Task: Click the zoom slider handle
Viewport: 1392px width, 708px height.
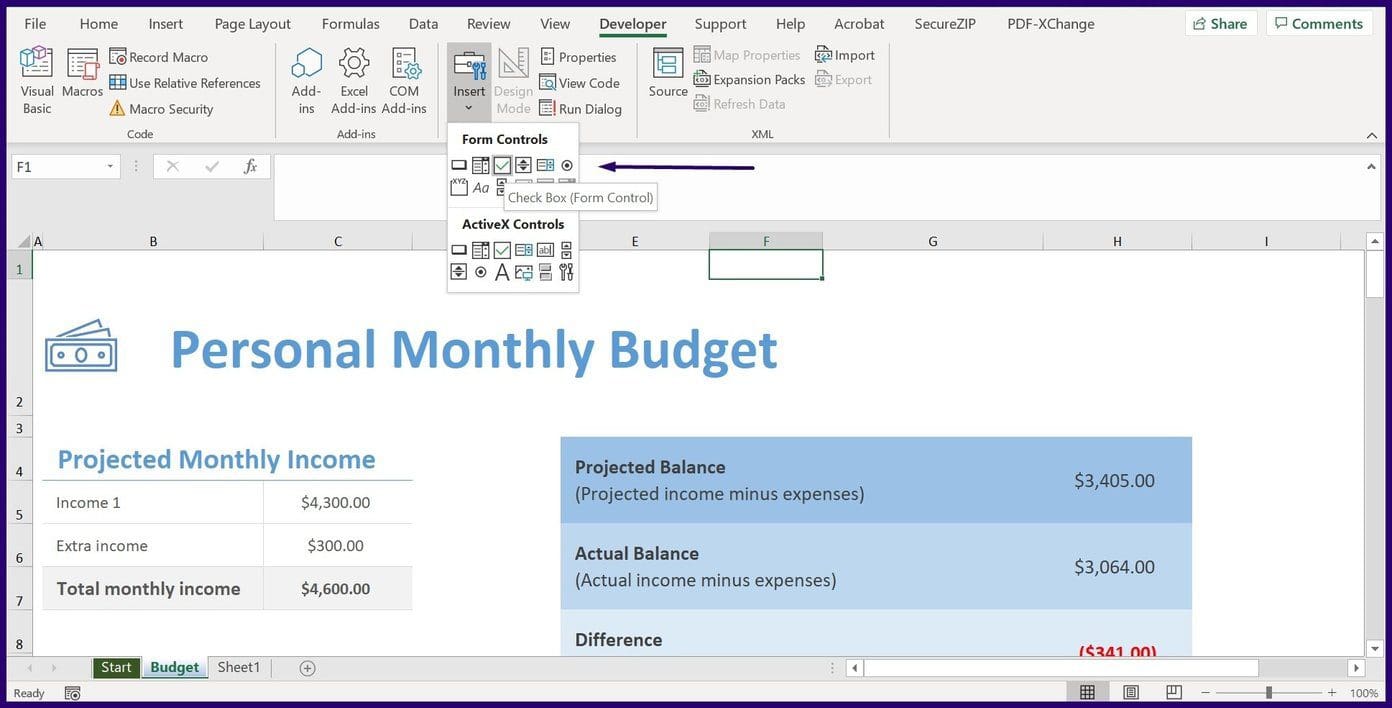Action: tap(1269, 693)
